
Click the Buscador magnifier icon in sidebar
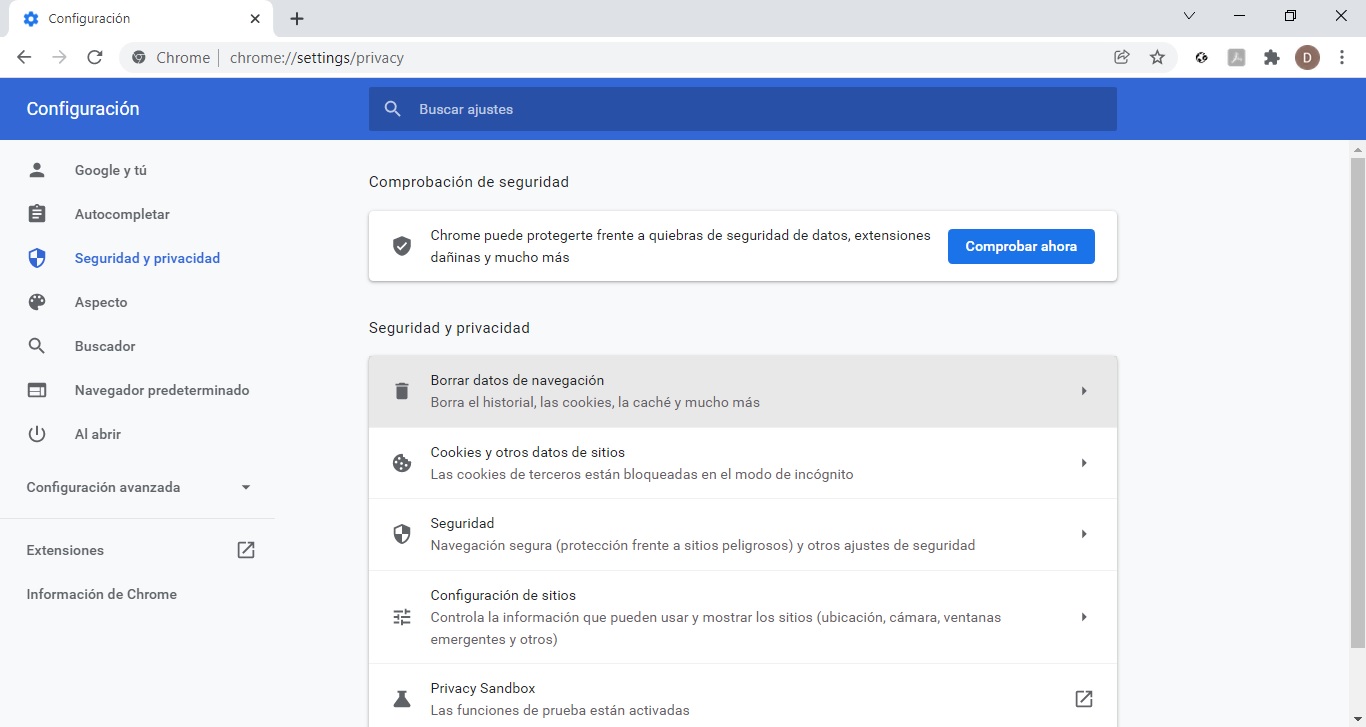point(37,346)
